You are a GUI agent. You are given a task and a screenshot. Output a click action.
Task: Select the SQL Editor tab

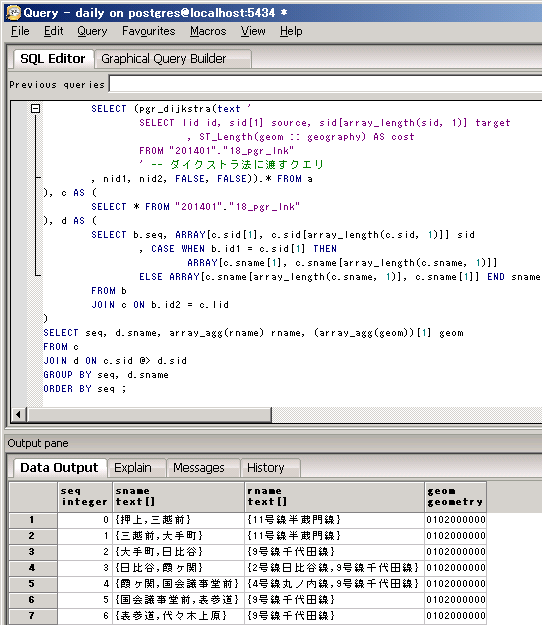(x=53, y=59)
